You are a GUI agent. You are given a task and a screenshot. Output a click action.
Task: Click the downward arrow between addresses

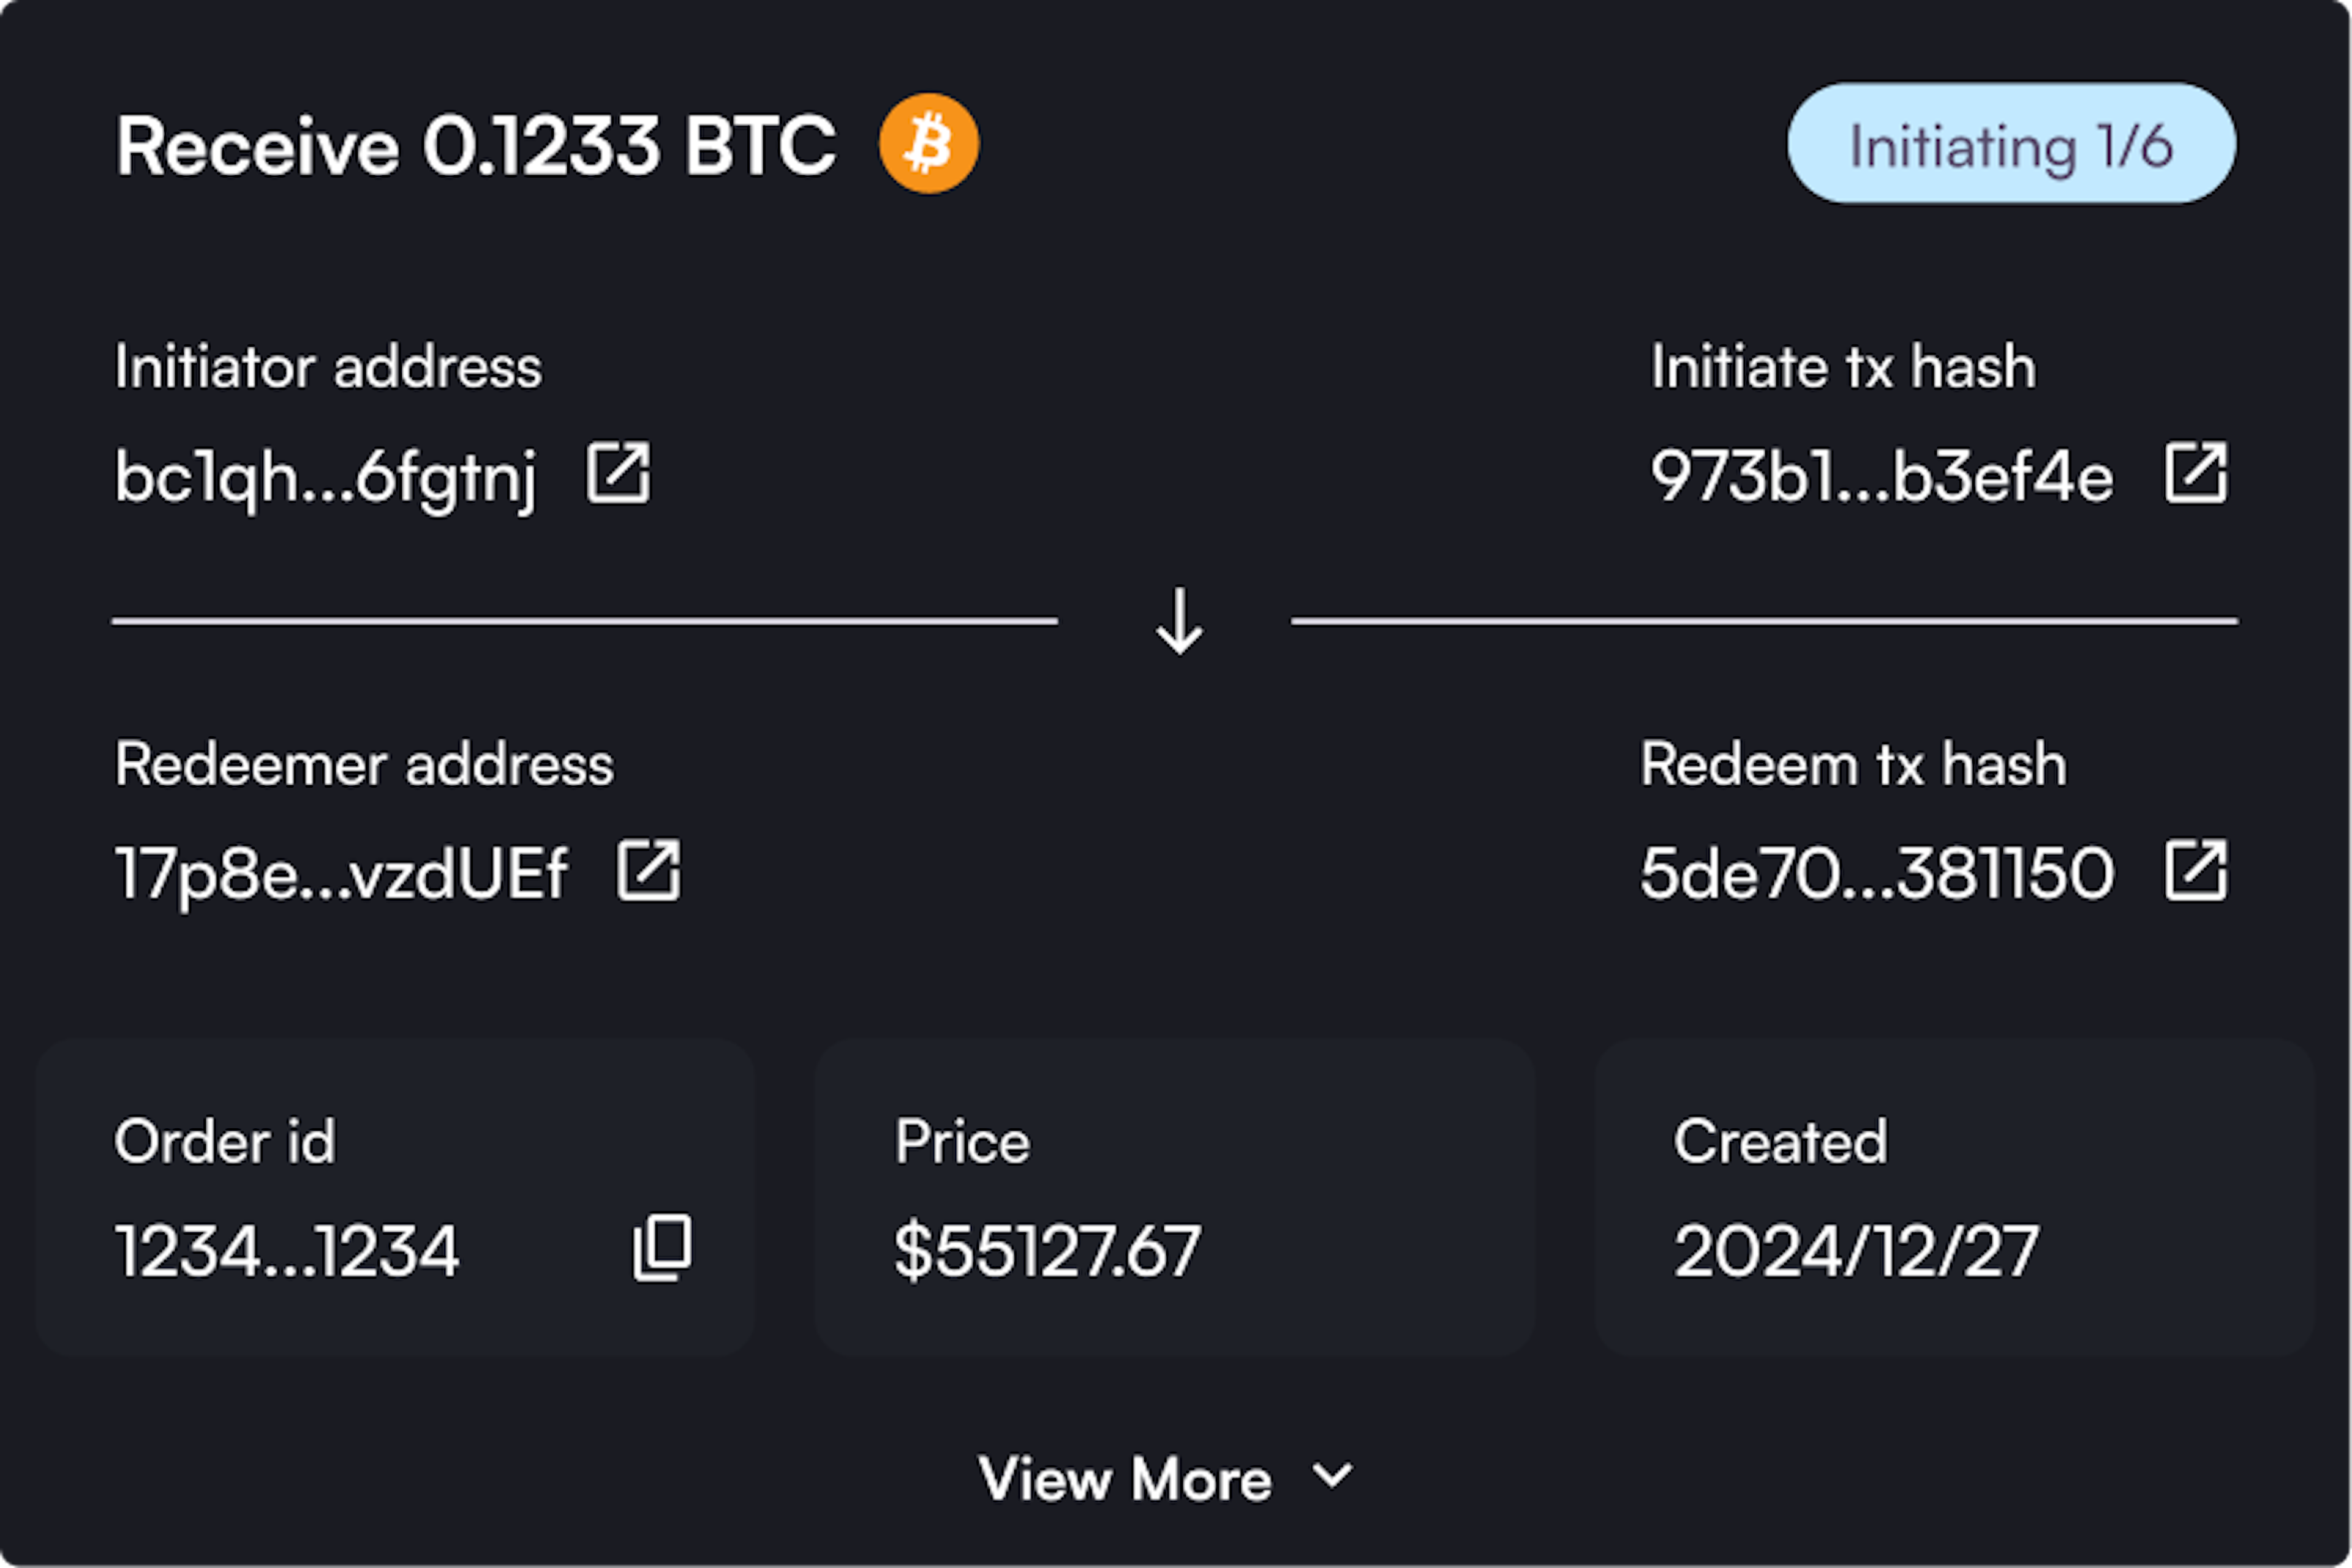point(1180,621)
